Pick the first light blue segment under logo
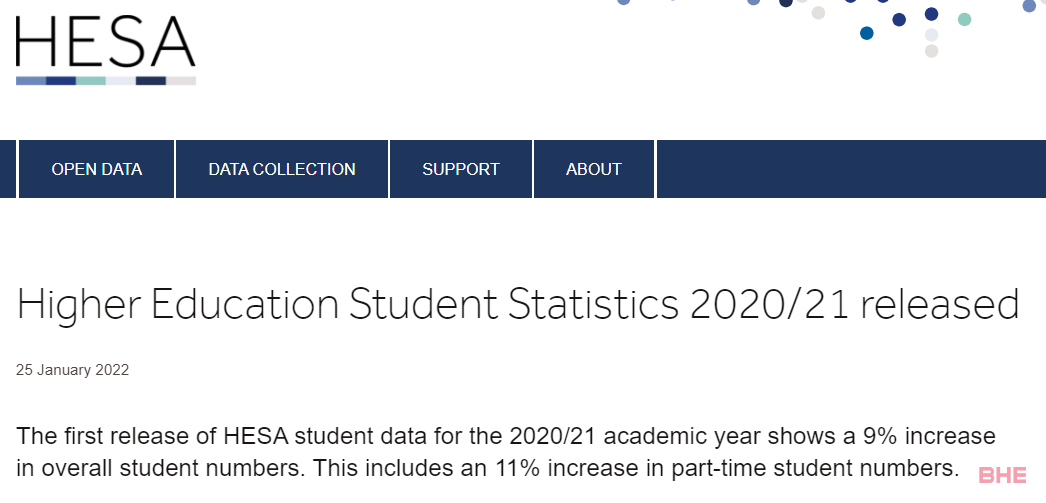 tap(31, 81)
